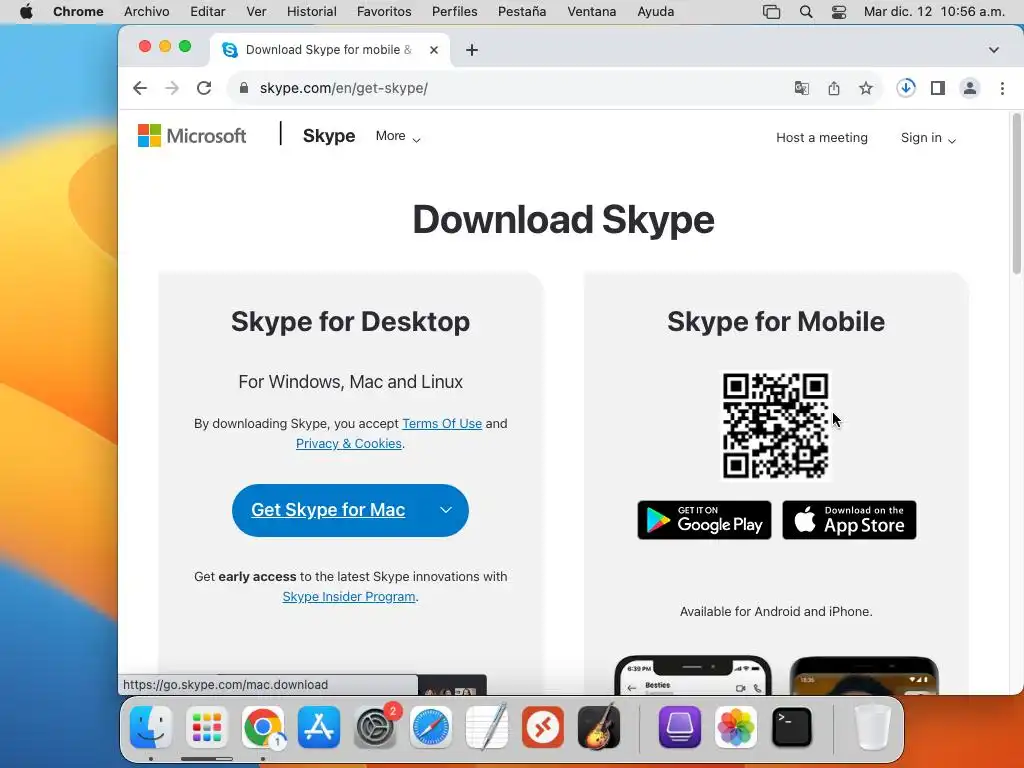Open the Chrome three-dot menu
The height and width of the screenshot is (768, 1024).
[1002, 88]
